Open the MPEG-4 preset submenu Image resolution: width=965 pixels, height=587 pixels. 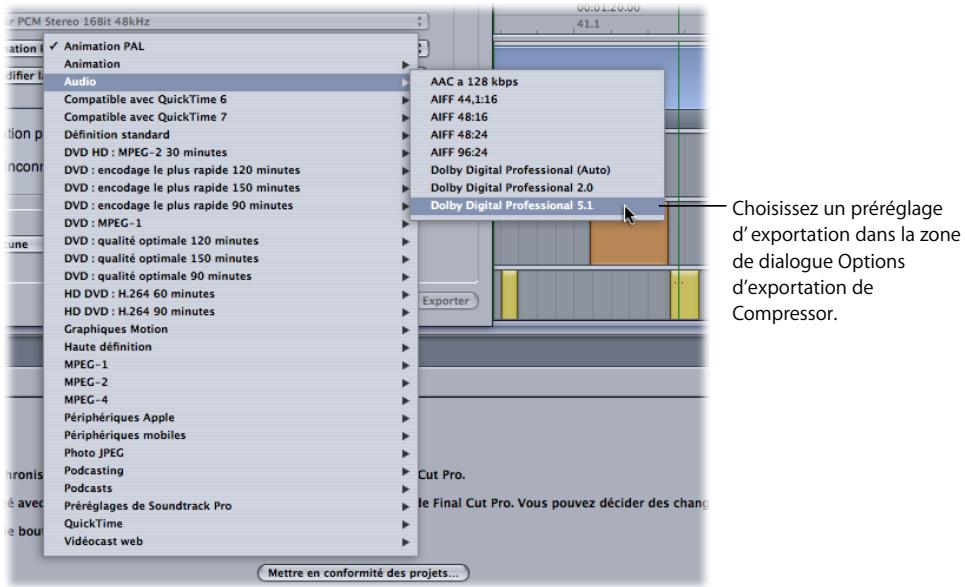[x=231, y=400]
